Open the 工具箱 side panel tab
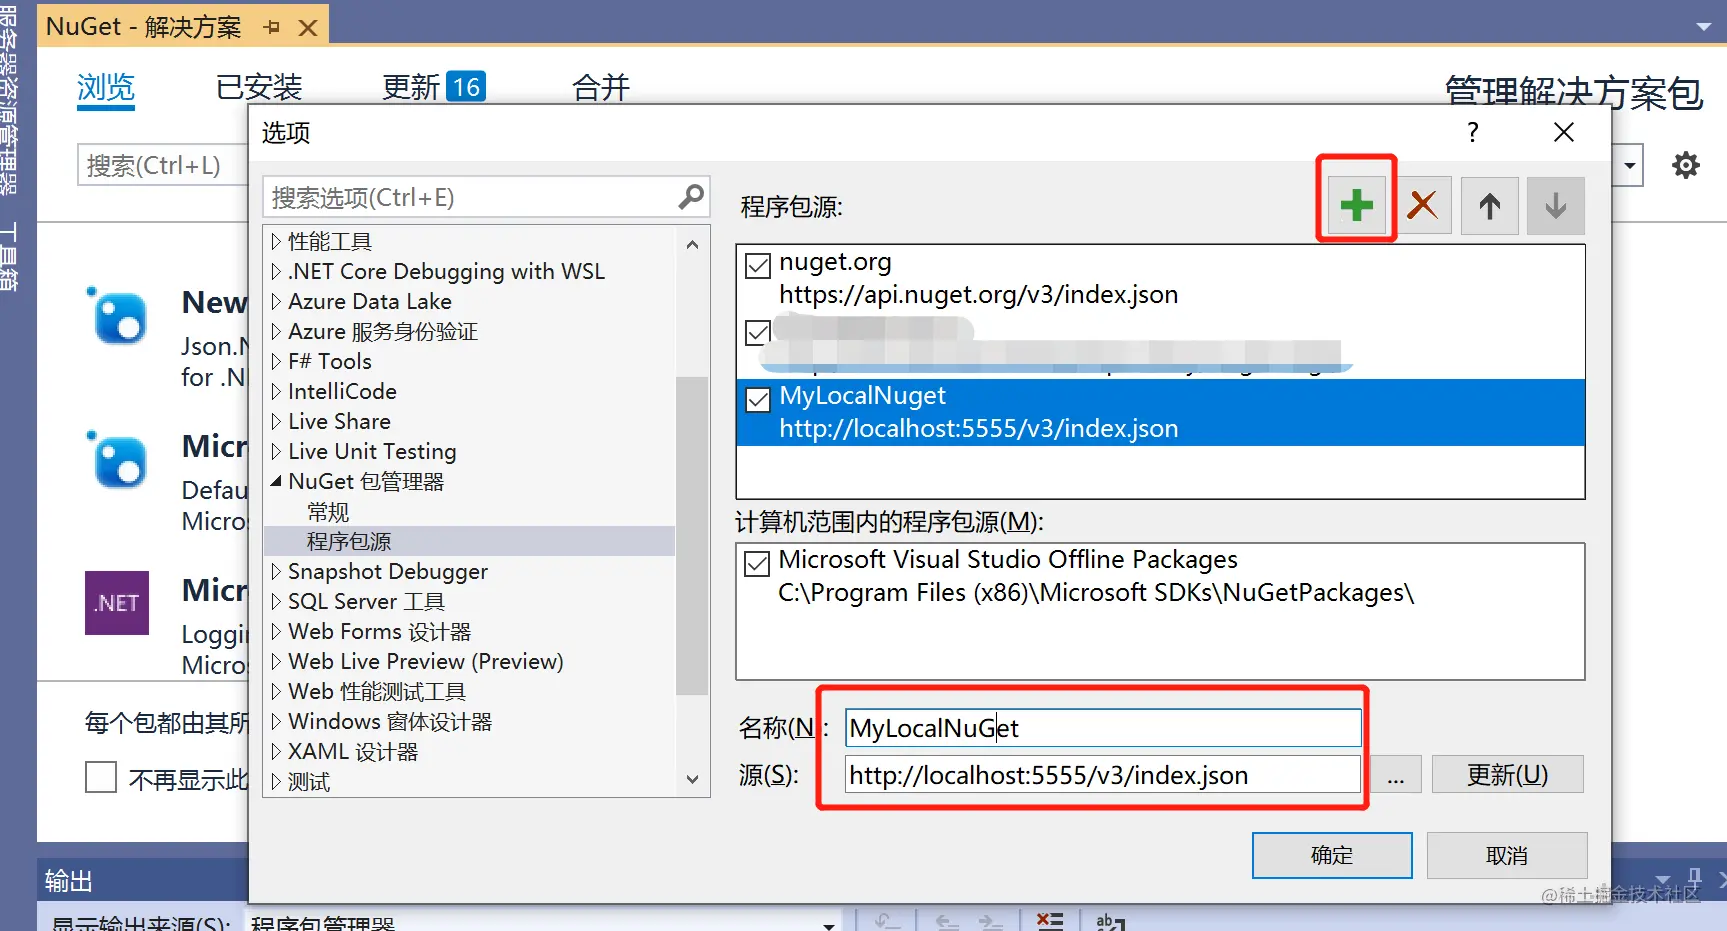Screen dimensions: 1727x931 (9, 257)
